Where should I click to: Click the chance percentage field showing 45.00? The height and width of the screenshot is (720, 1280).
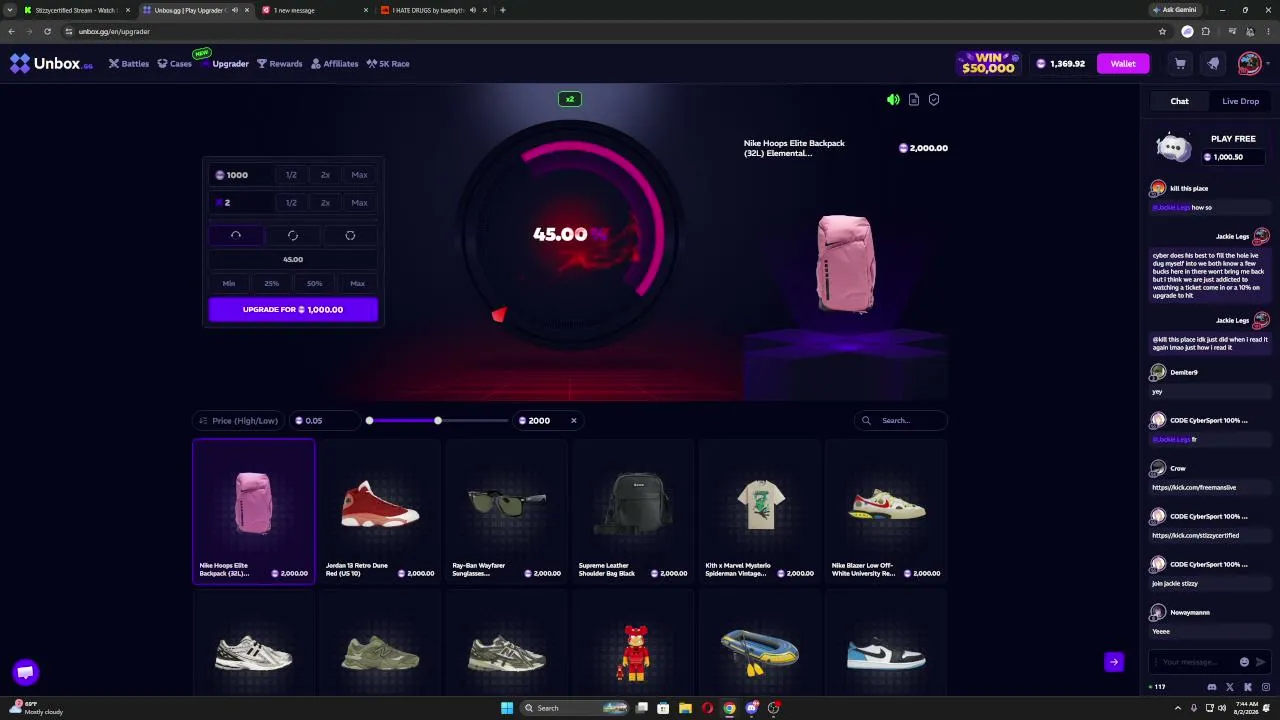click(x=293, y=260)
